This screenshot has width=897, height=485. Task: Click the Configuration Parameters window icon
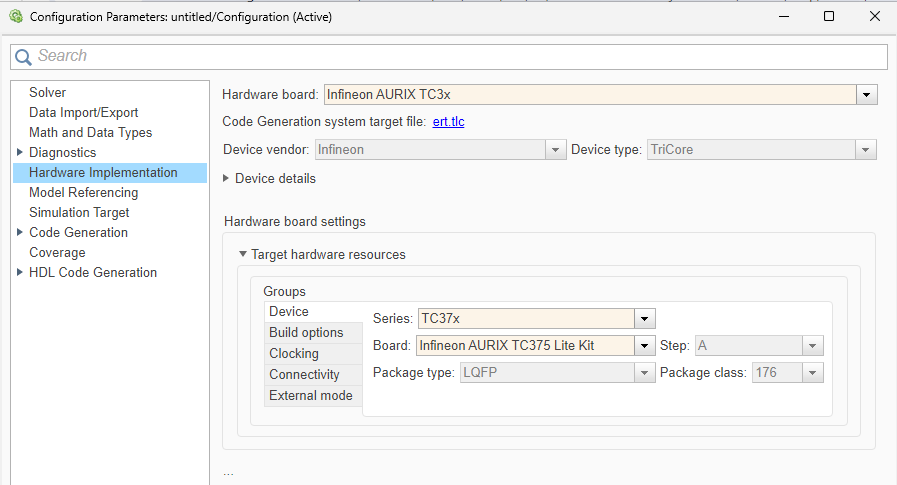(x=15, y=16)
